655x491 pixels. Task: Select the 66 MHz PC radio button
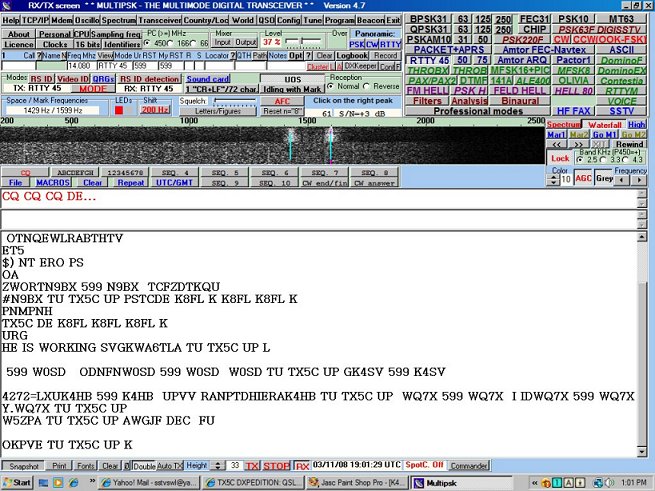click(193, 43)
